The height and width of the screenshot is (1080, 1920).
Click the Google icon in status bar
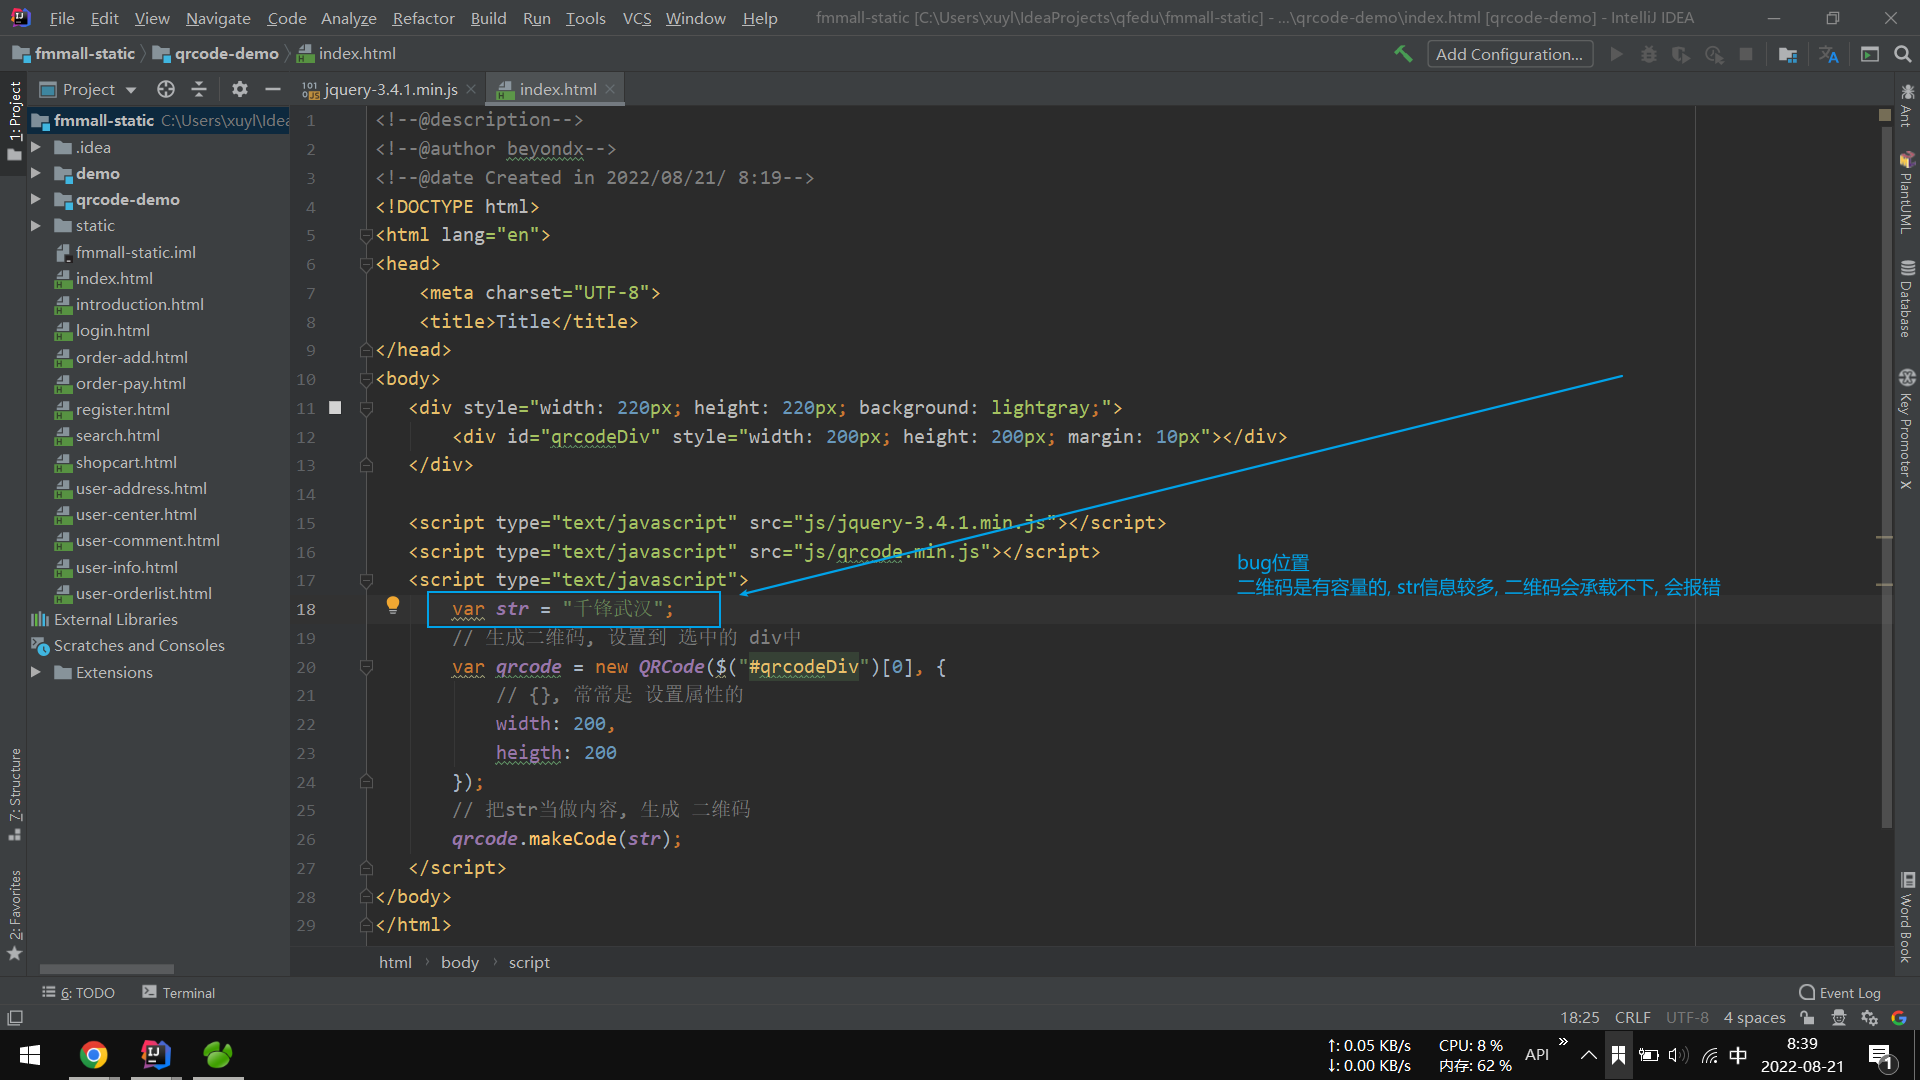(x=1899, y=1018)
